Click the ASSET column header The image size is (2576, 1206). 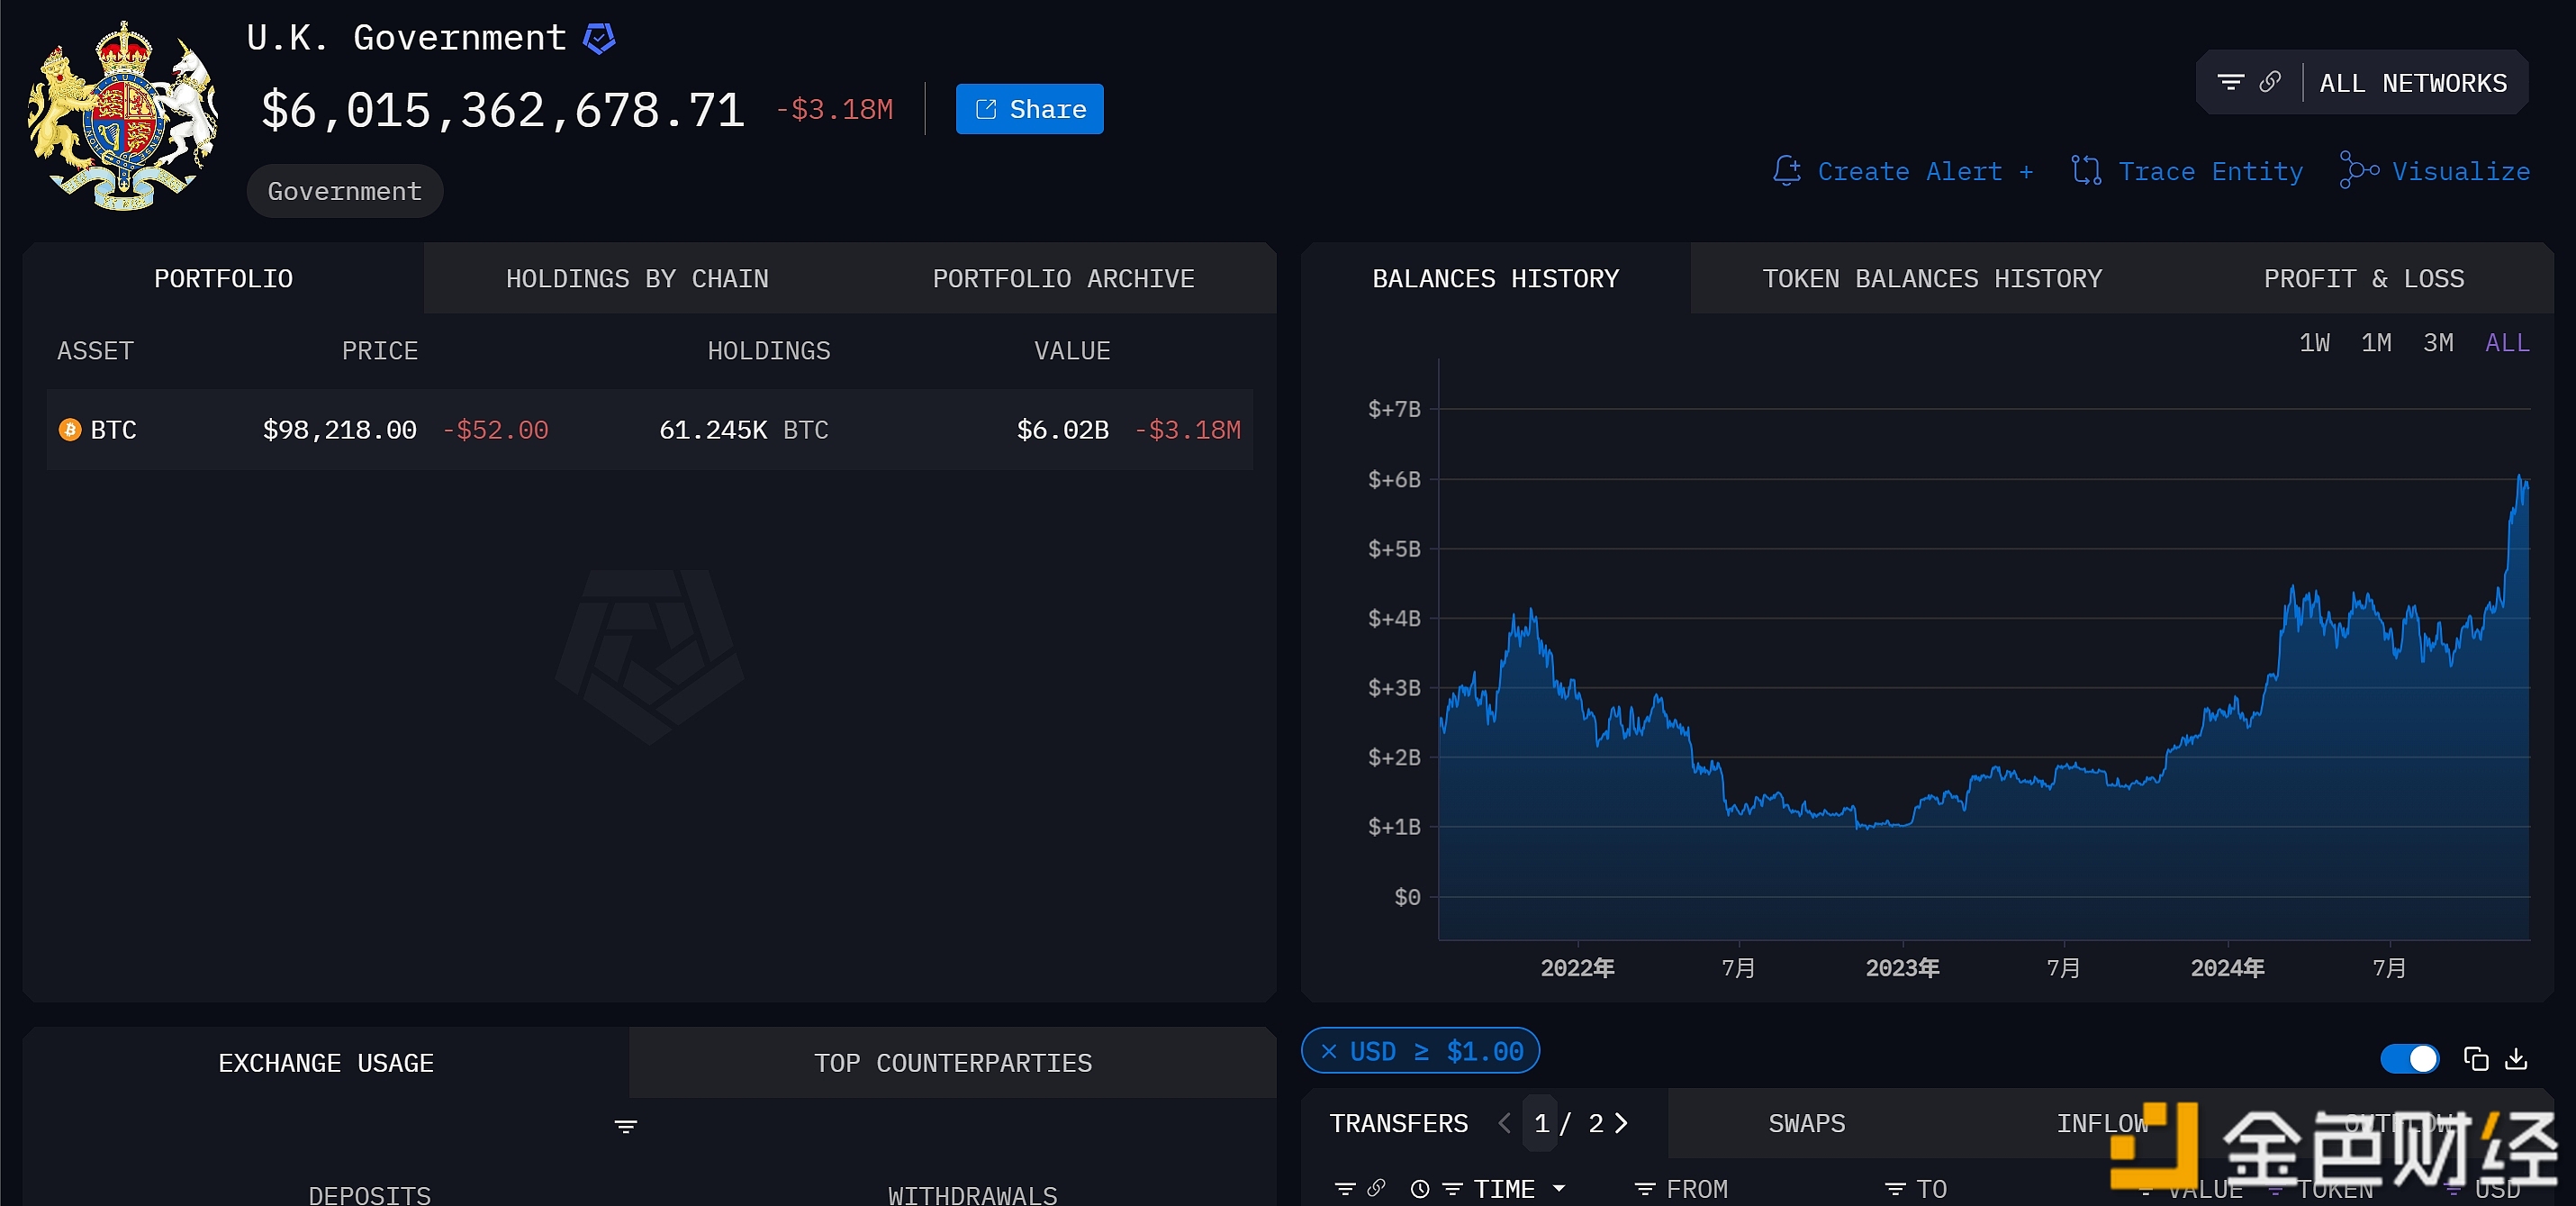pyautogui.click(x=95, y=351)
